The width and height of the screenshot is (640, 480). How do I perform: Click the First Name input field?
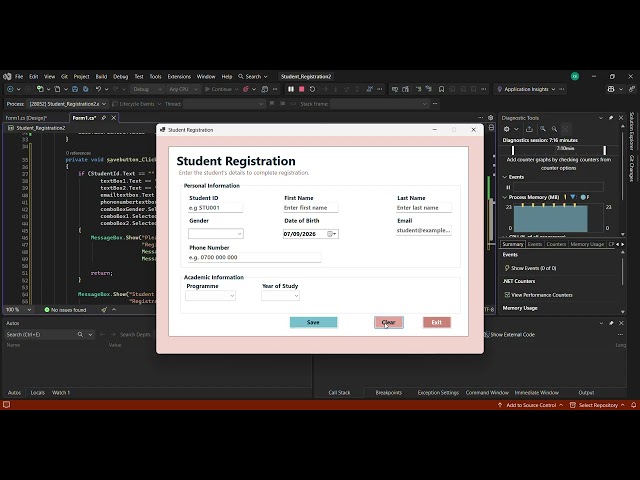tap(311, 208)
